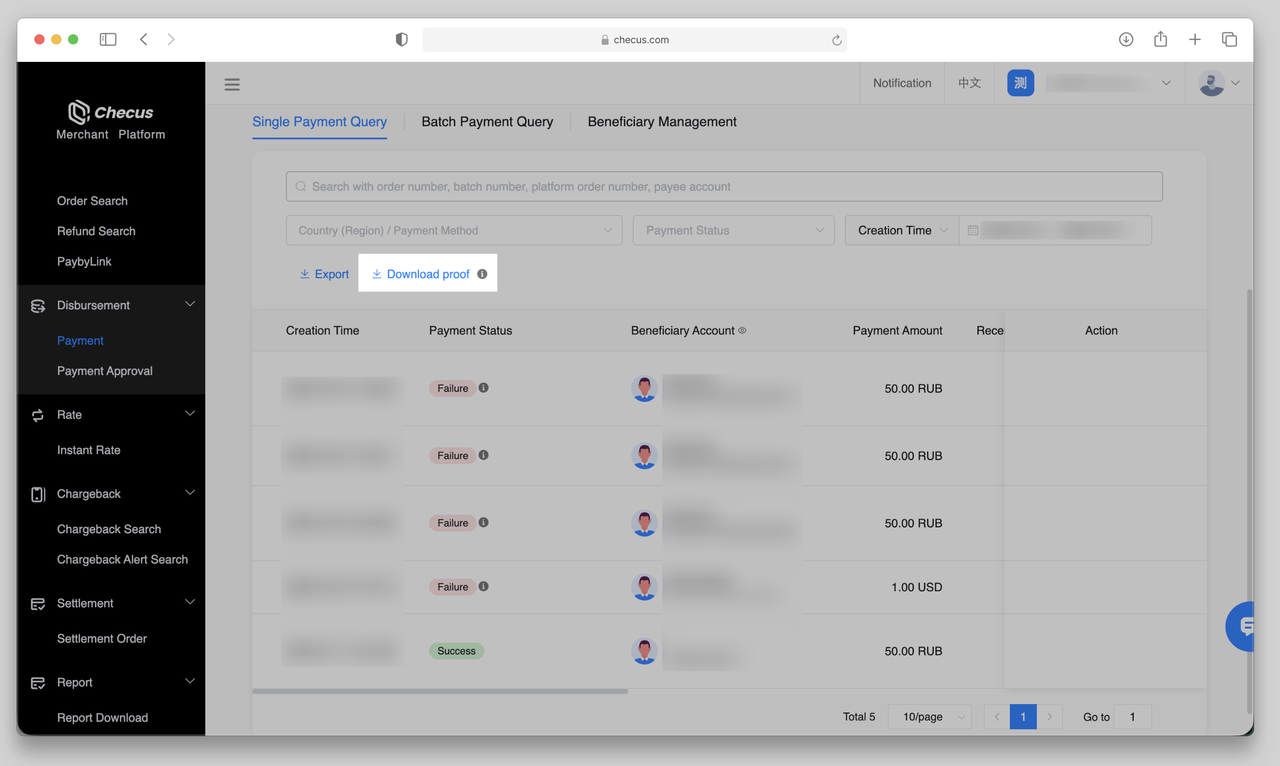
Task: Open the Beneficiary Management tab
Action: 662,122
